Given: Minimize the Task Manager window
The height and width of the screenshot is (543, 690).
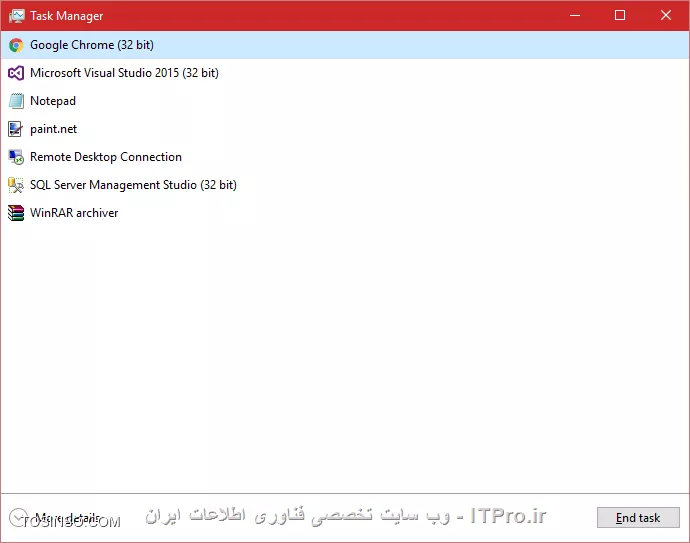Looking at the screenshot, I should pos(575,15).
